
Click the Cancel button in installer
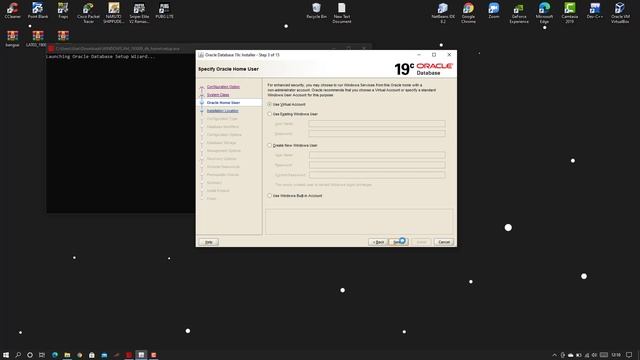tap(444, 242)
